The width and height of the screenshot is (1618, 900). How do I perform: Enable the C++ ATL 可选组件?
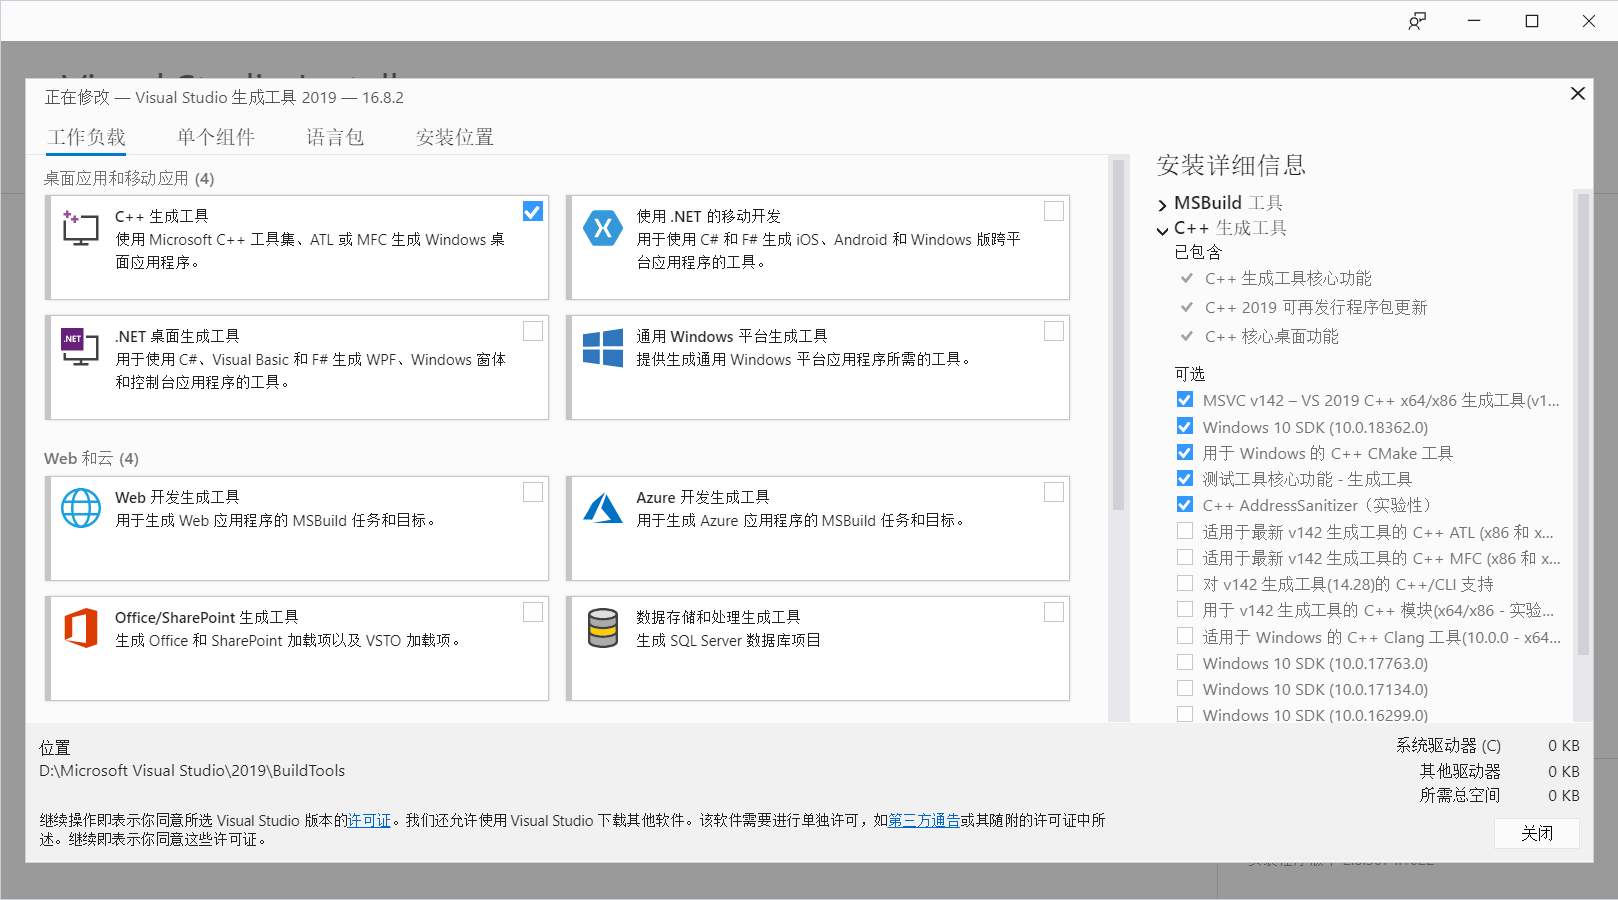[x=1185, y=530]
